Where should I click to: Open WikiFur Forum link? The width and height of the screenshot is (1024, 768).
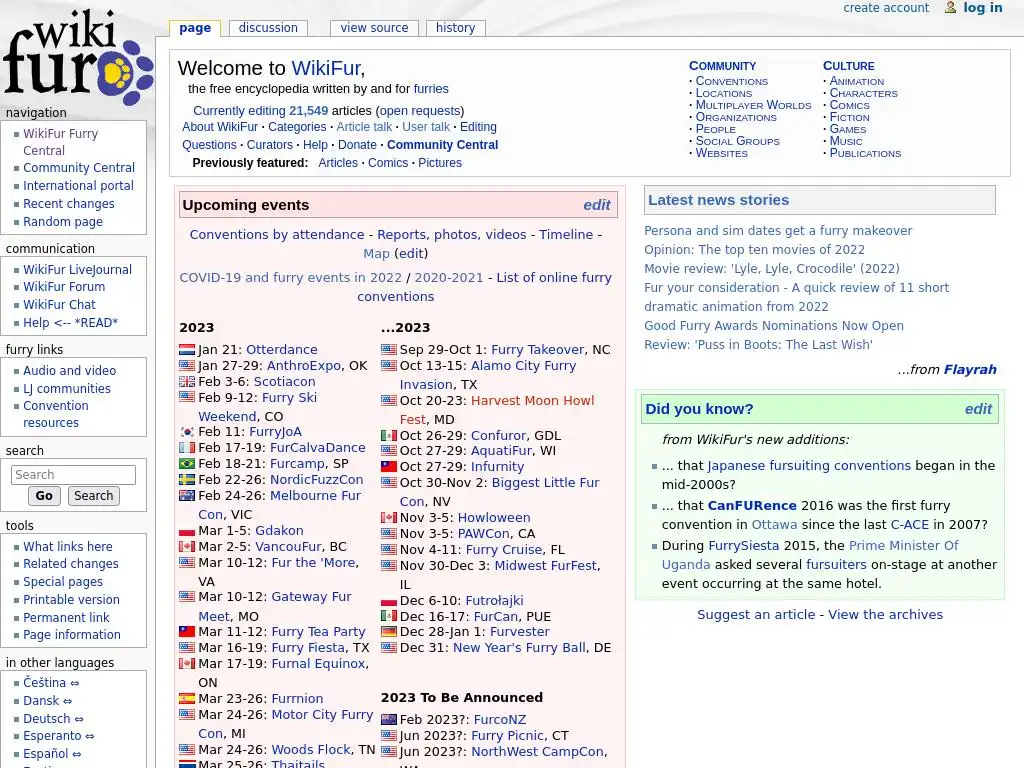click(x=64, y=287)
